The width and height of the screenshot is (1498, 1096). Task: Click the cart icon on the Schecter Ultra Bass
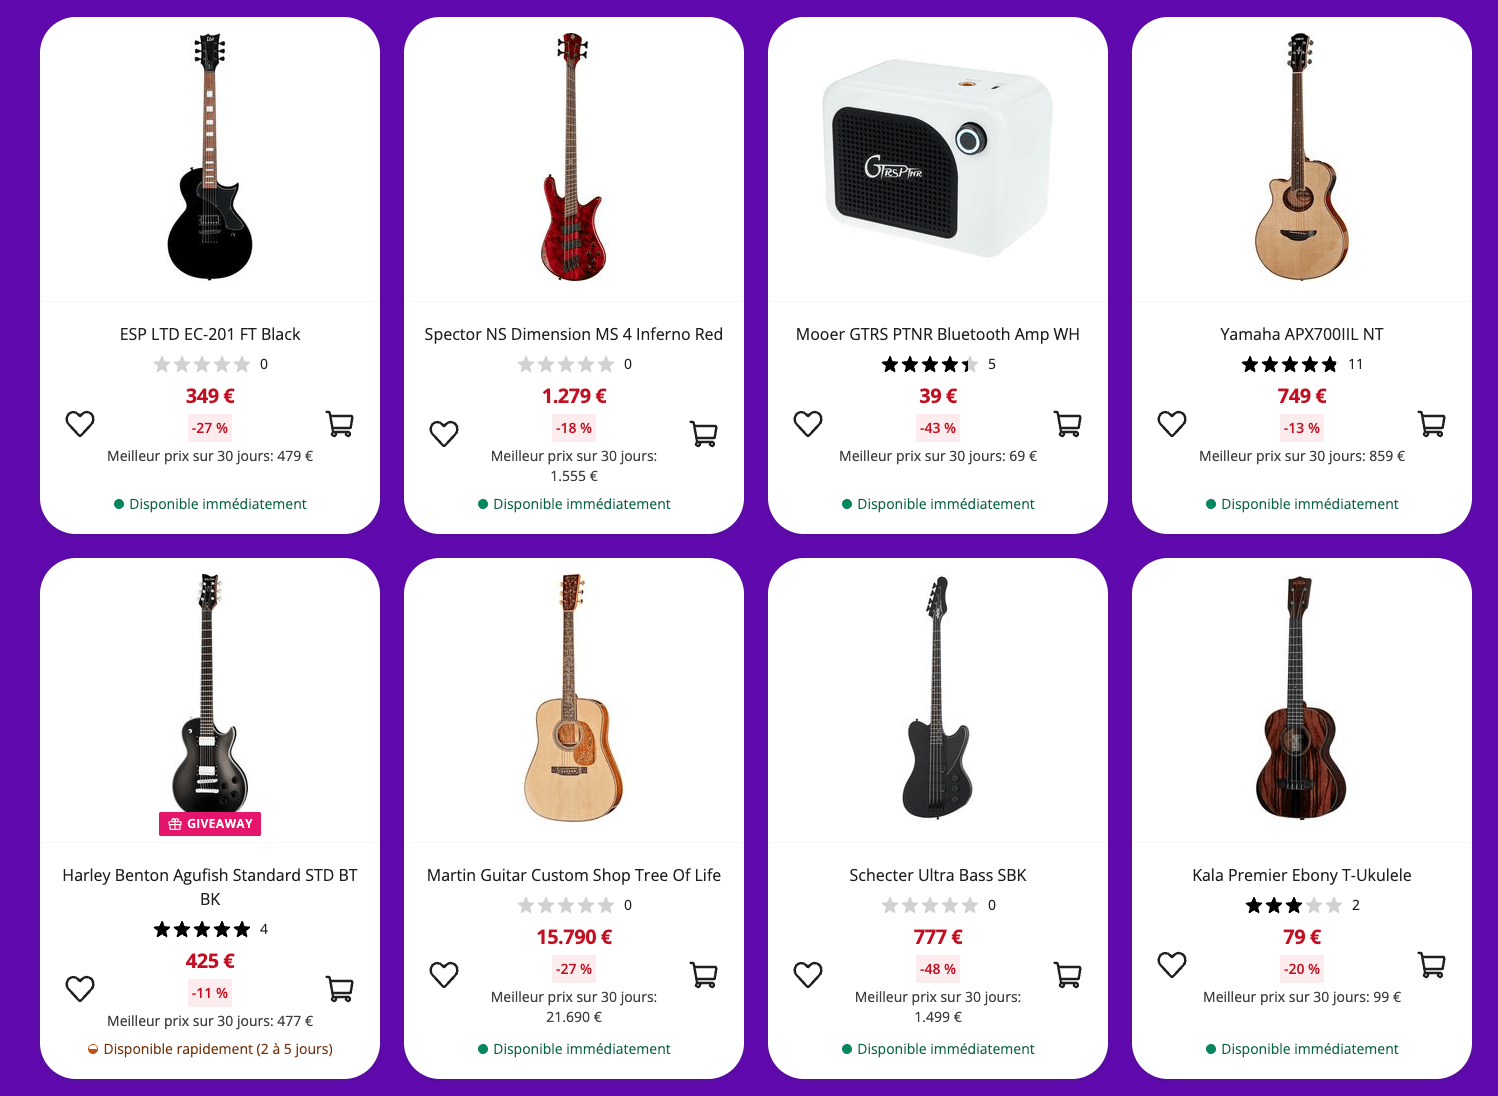[1068, 973]
